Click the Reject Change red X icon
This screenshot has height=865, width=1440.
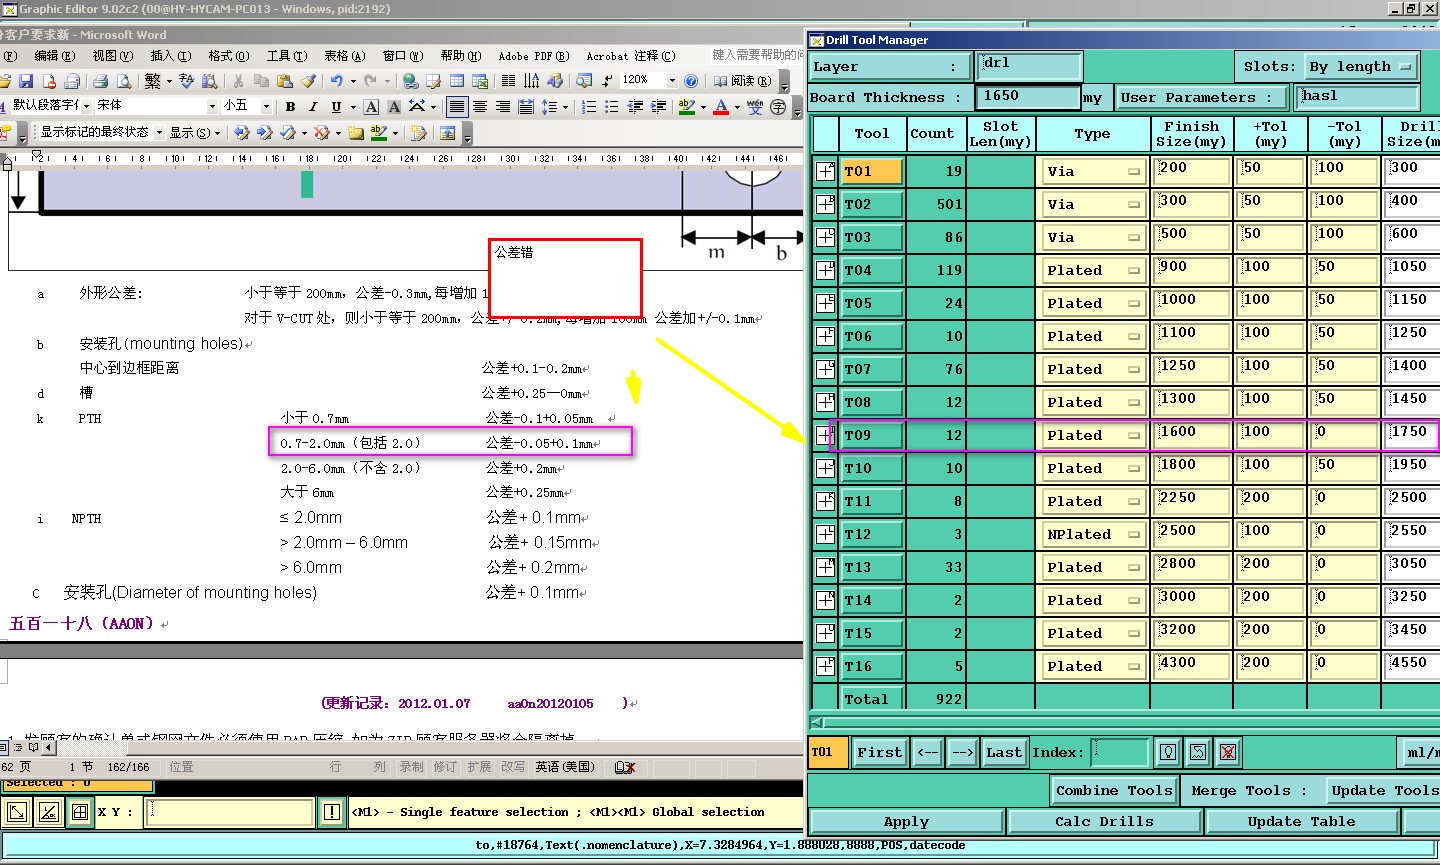click(321, 132)
